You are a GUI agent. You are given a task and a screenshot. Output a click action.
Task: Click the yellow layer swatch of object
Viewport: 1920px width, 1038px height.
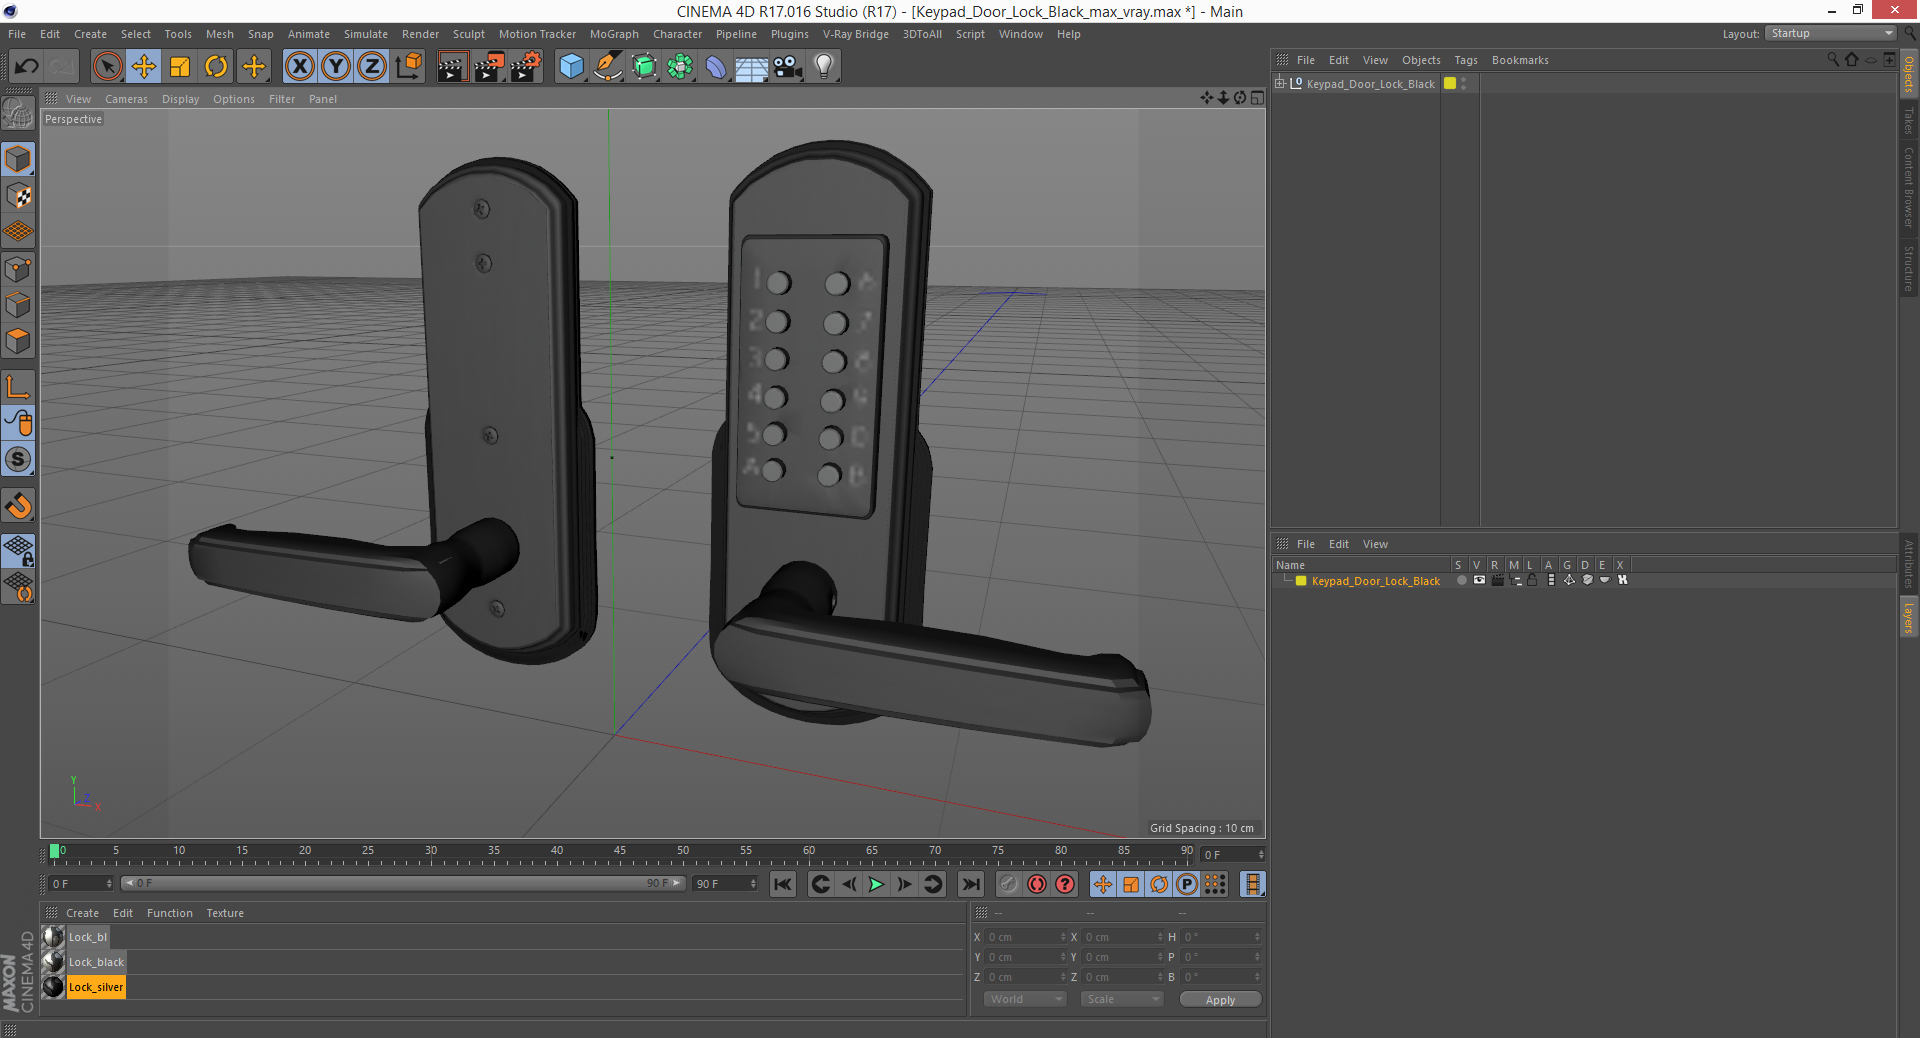tap(1450, 83)
